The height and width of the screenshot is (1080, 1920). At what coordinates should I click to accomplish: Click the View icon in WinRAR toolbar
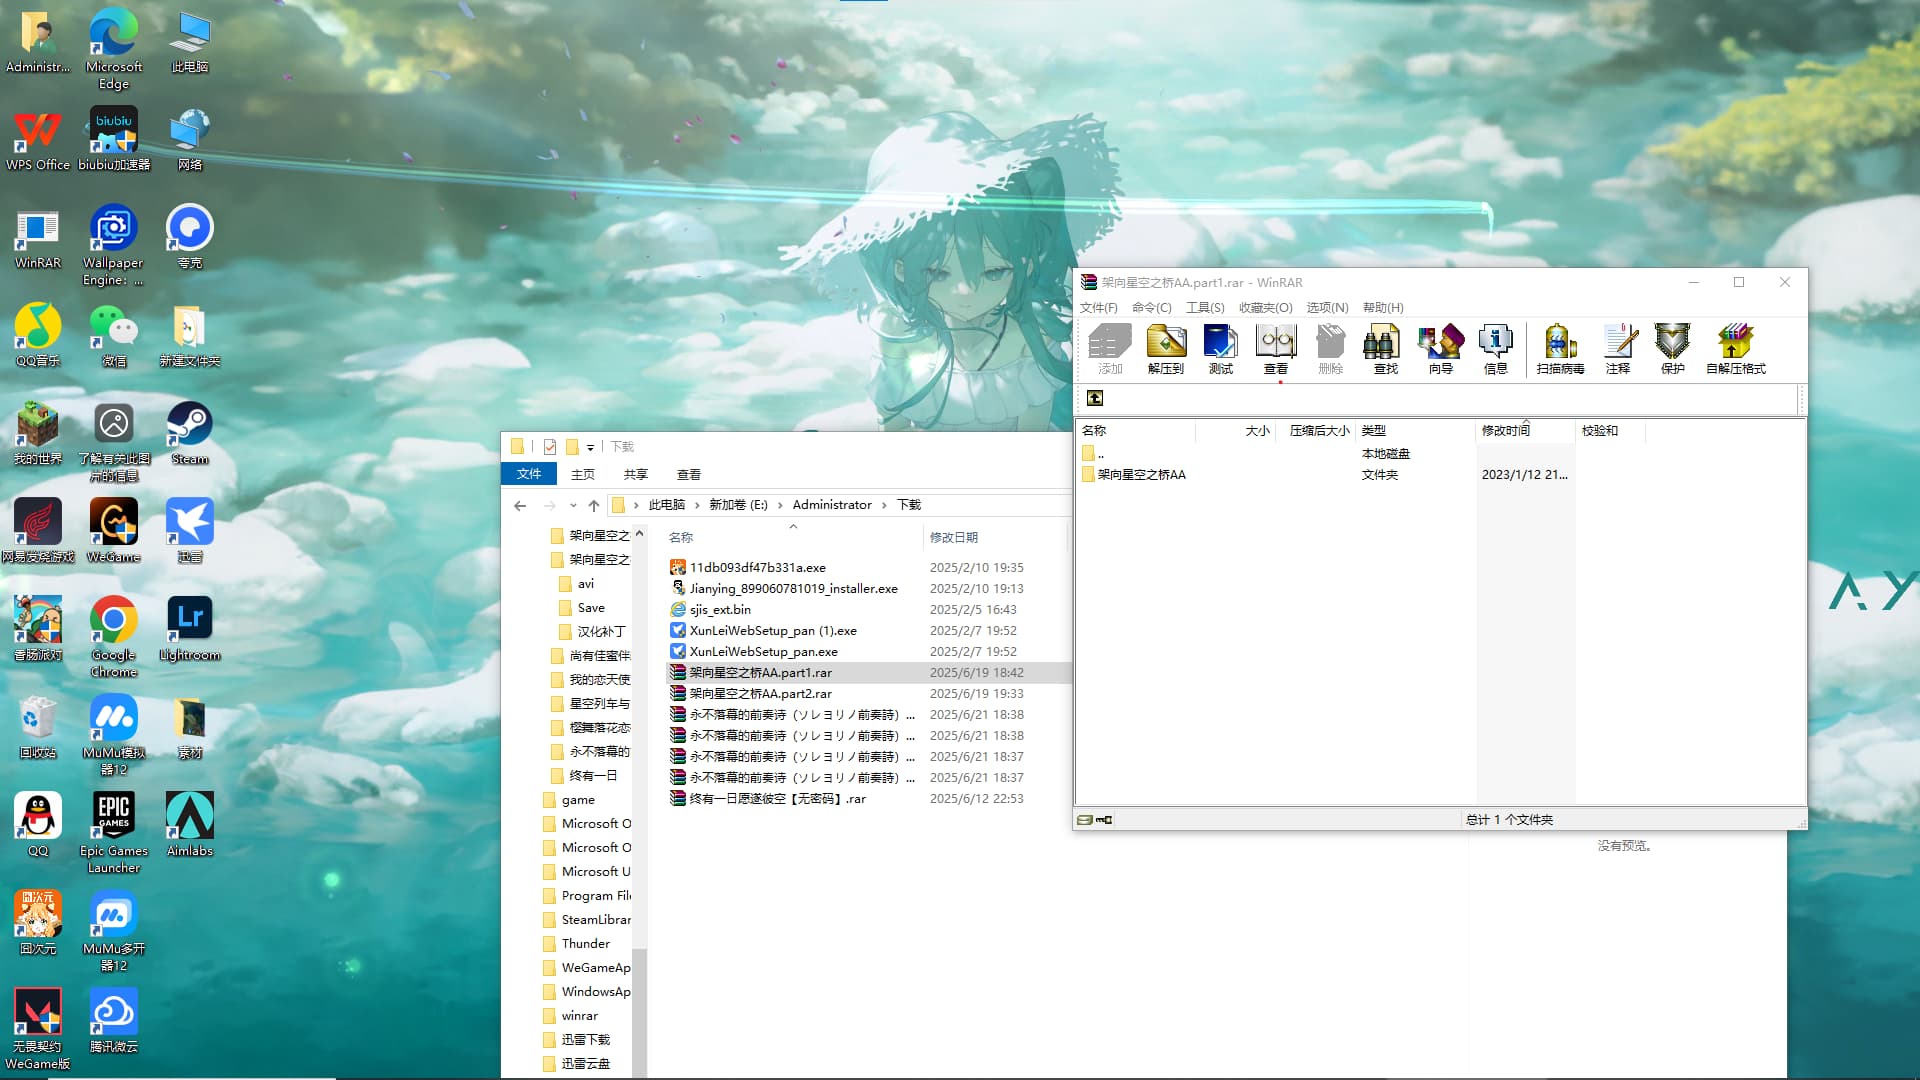(x=1275, y=349)
